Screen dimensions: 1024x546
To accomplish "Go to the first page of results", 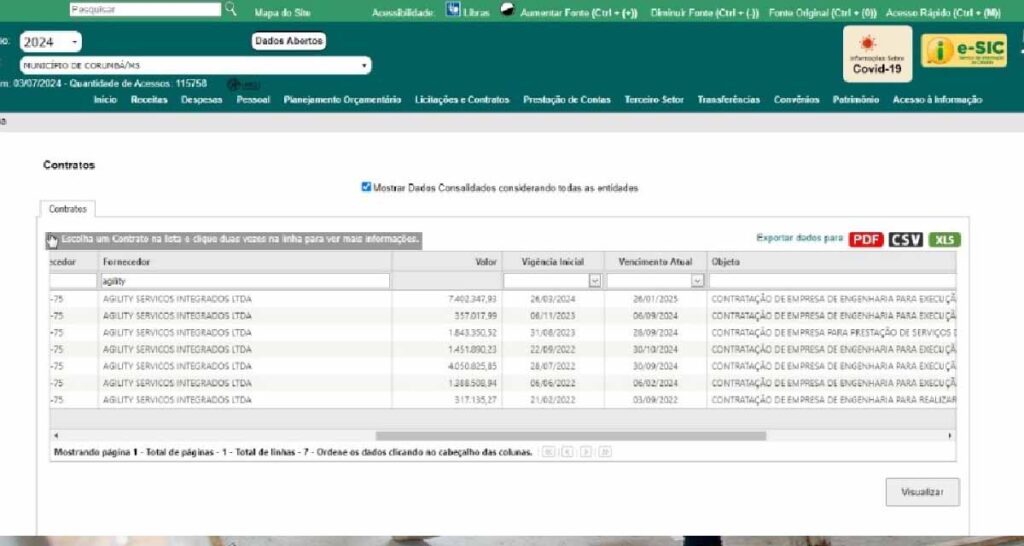I will 548,452.
